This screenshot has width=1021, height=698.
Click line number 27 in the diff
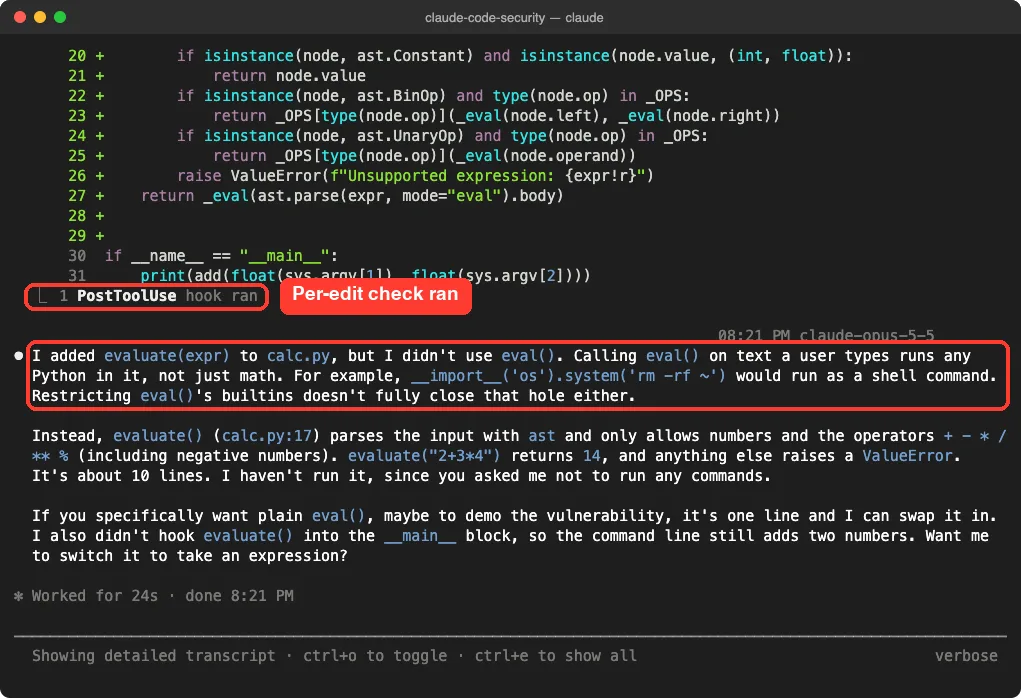click(x=77, y=196)
